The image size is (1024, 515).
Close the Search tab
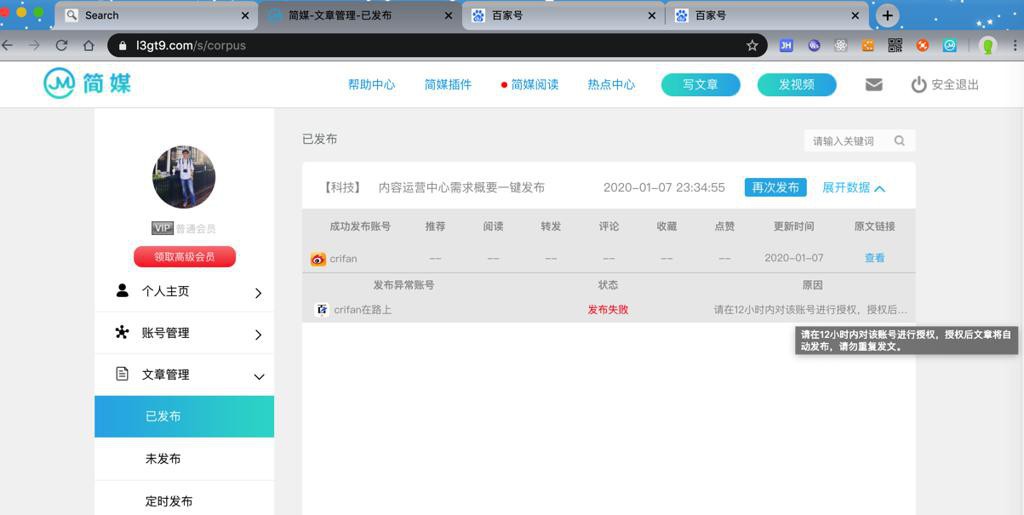coord(245,15)
